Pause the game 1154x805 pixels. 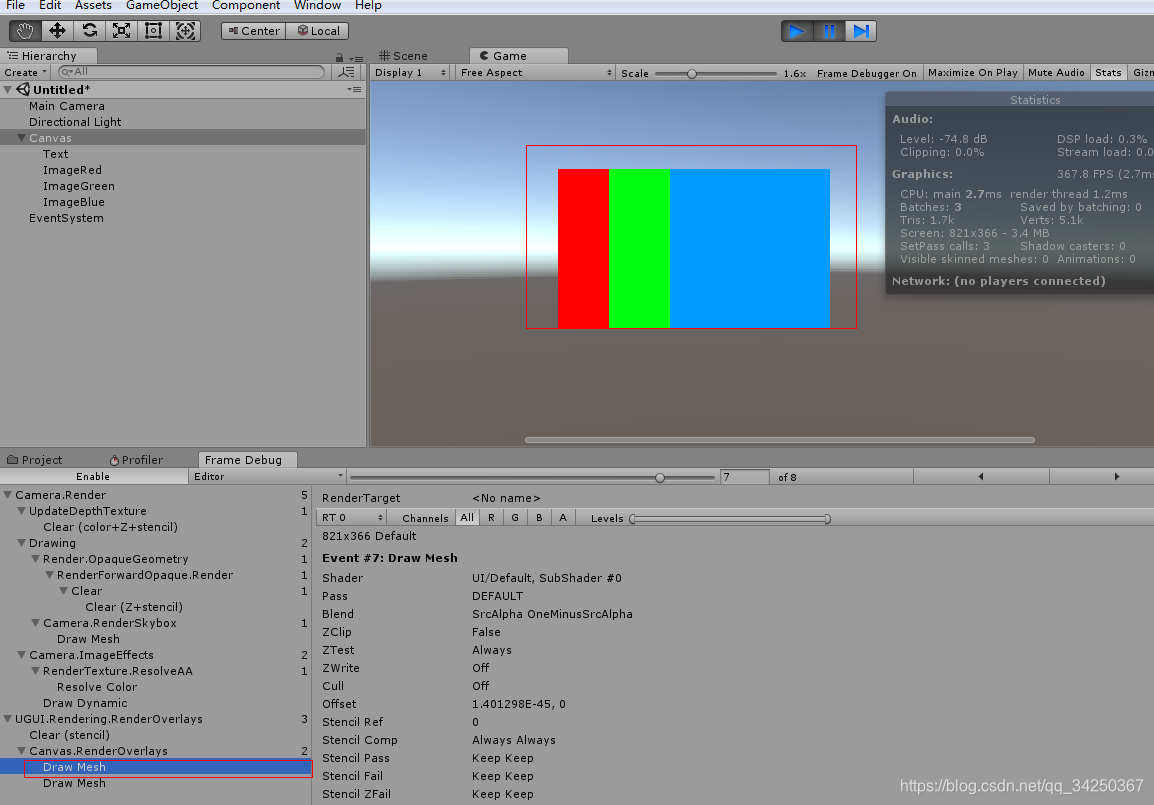click(x=829, y=31)
